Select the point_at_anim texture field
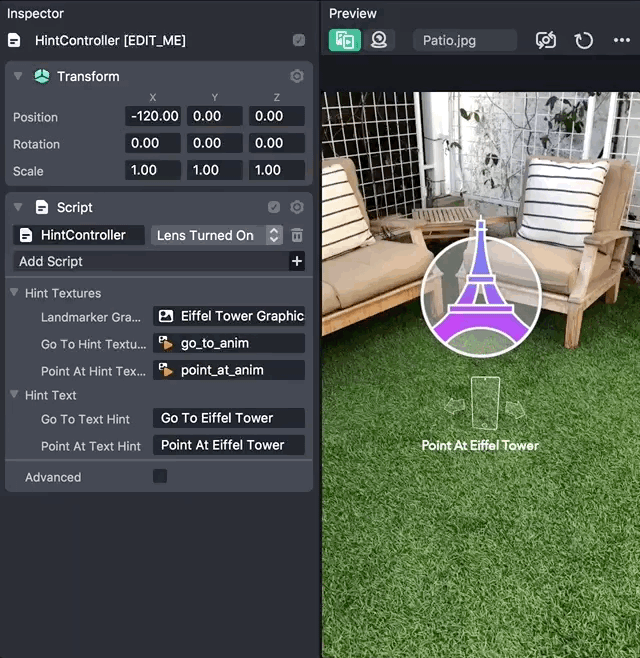The image size is (640, 658). tap(229, 370)
